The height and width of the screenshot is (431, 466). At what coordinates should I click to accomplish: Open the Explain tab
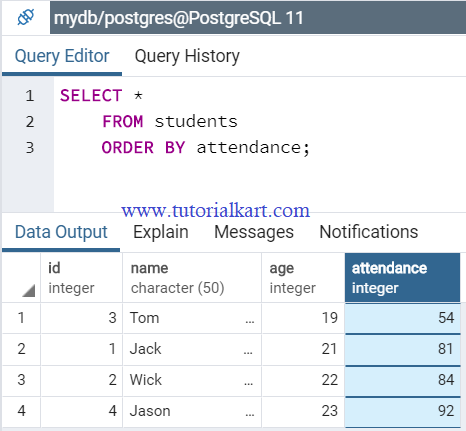point(161,232)
